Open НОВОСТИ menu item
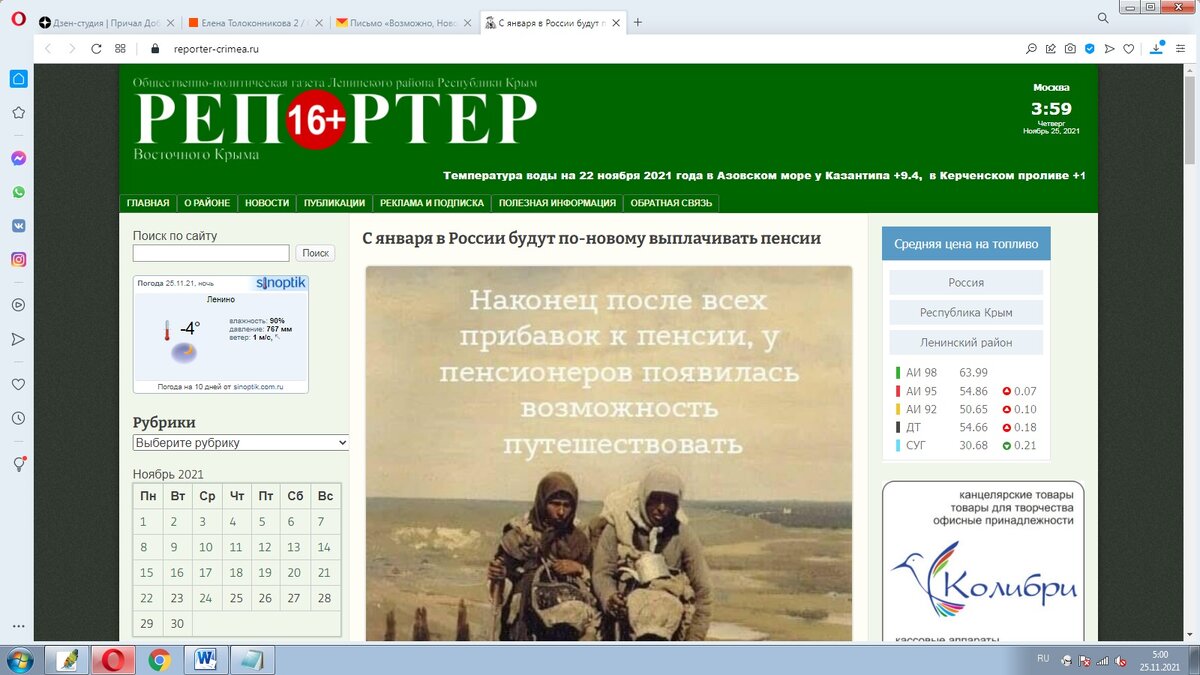The height and width of the screenshot is (675, 1200). click(267, 203)
